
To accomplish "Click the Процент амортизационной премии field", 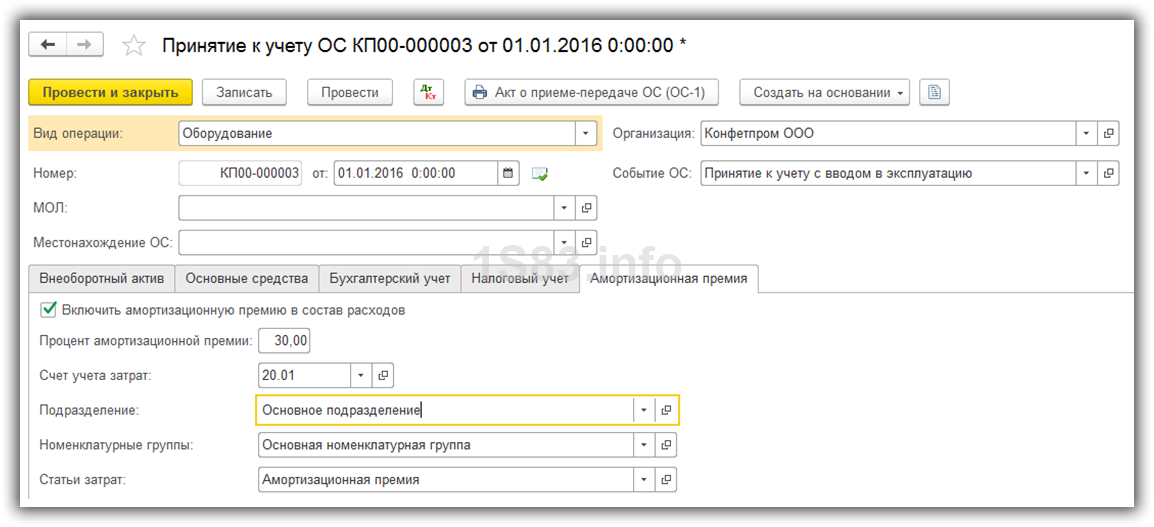I will coord(284,341).
